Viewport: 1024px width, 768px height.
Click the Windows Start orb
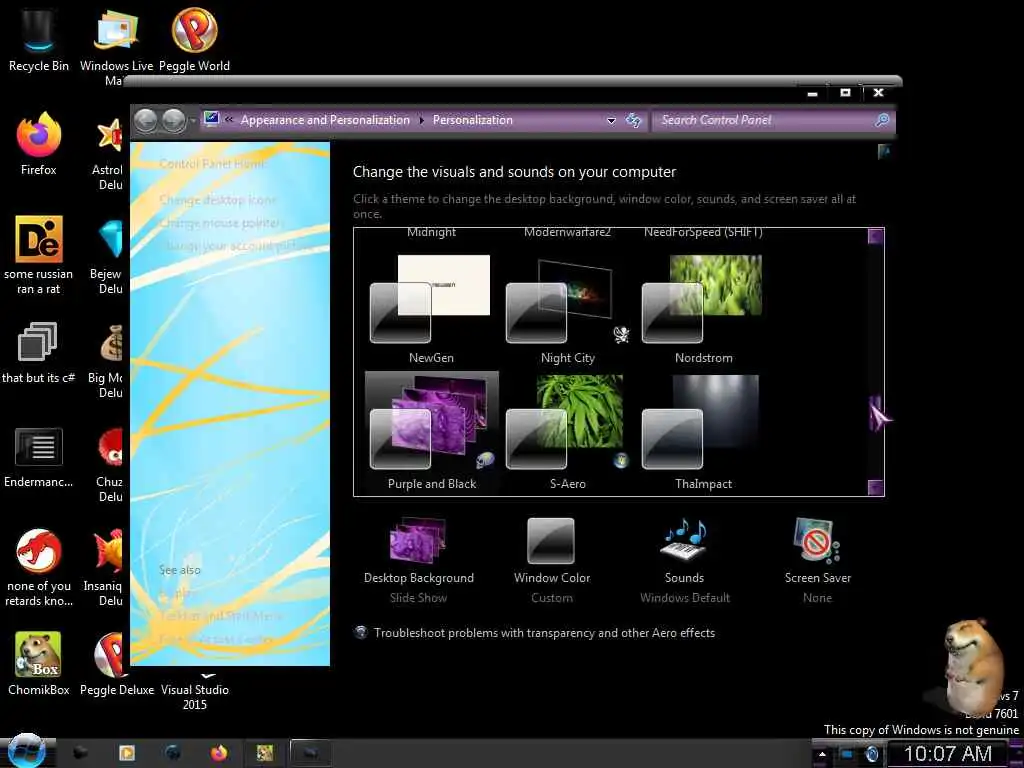26,751
